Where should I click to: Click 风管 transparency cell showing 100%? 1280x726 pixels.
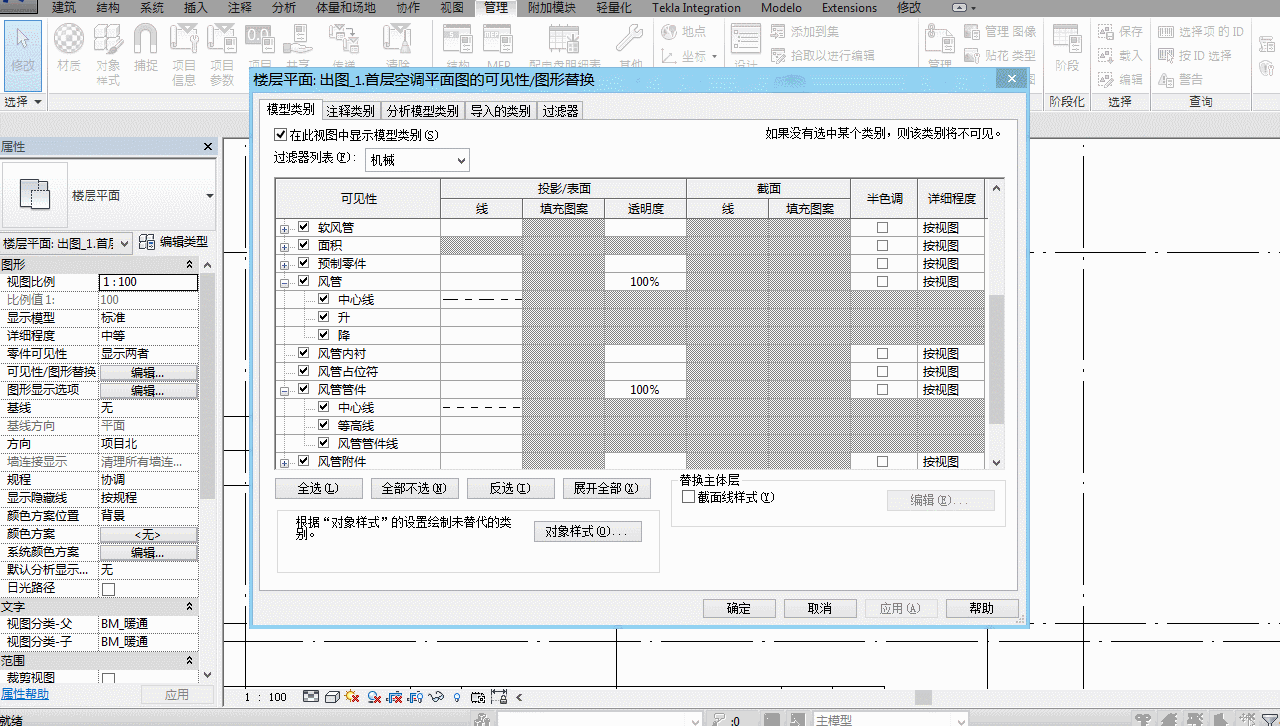coord(645,282)
